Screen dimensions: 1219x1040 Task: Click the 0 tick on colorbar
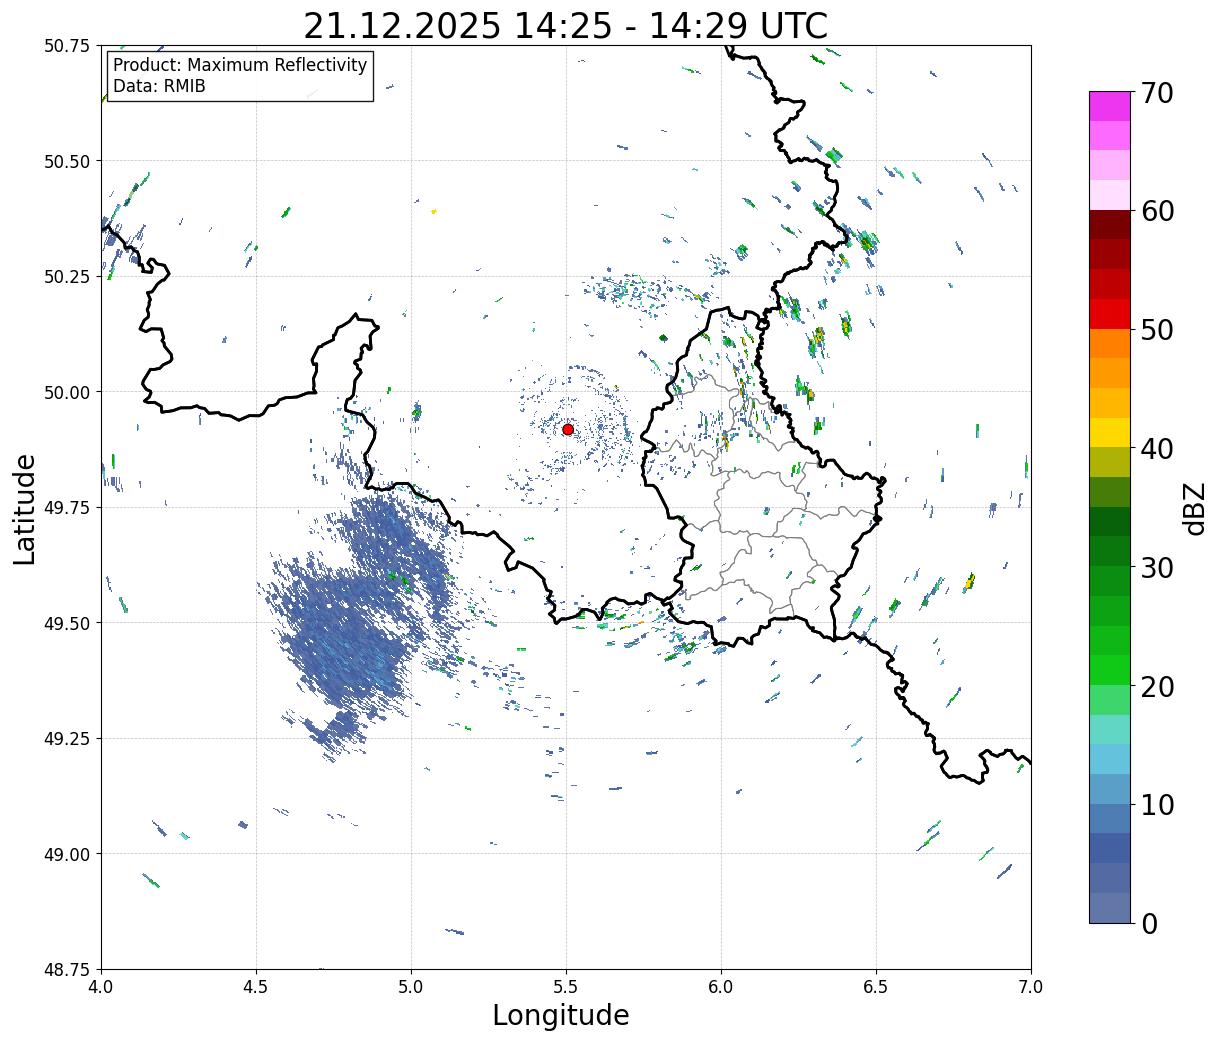click(x=1148, y=923)
